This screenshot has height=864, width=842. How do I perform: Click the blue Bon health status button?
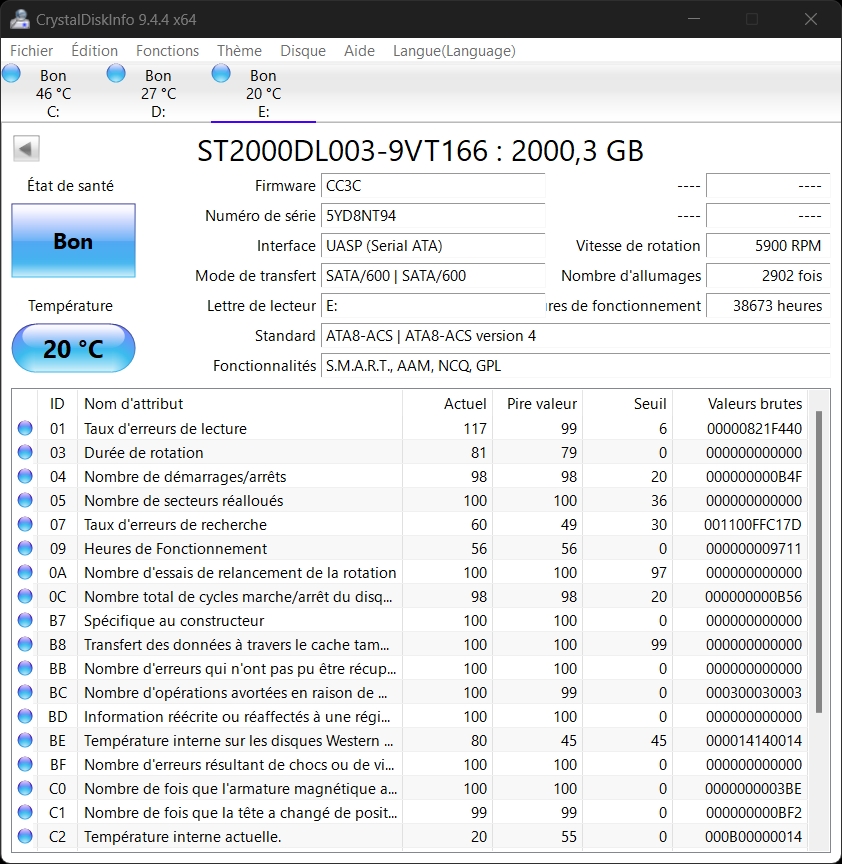73,241
